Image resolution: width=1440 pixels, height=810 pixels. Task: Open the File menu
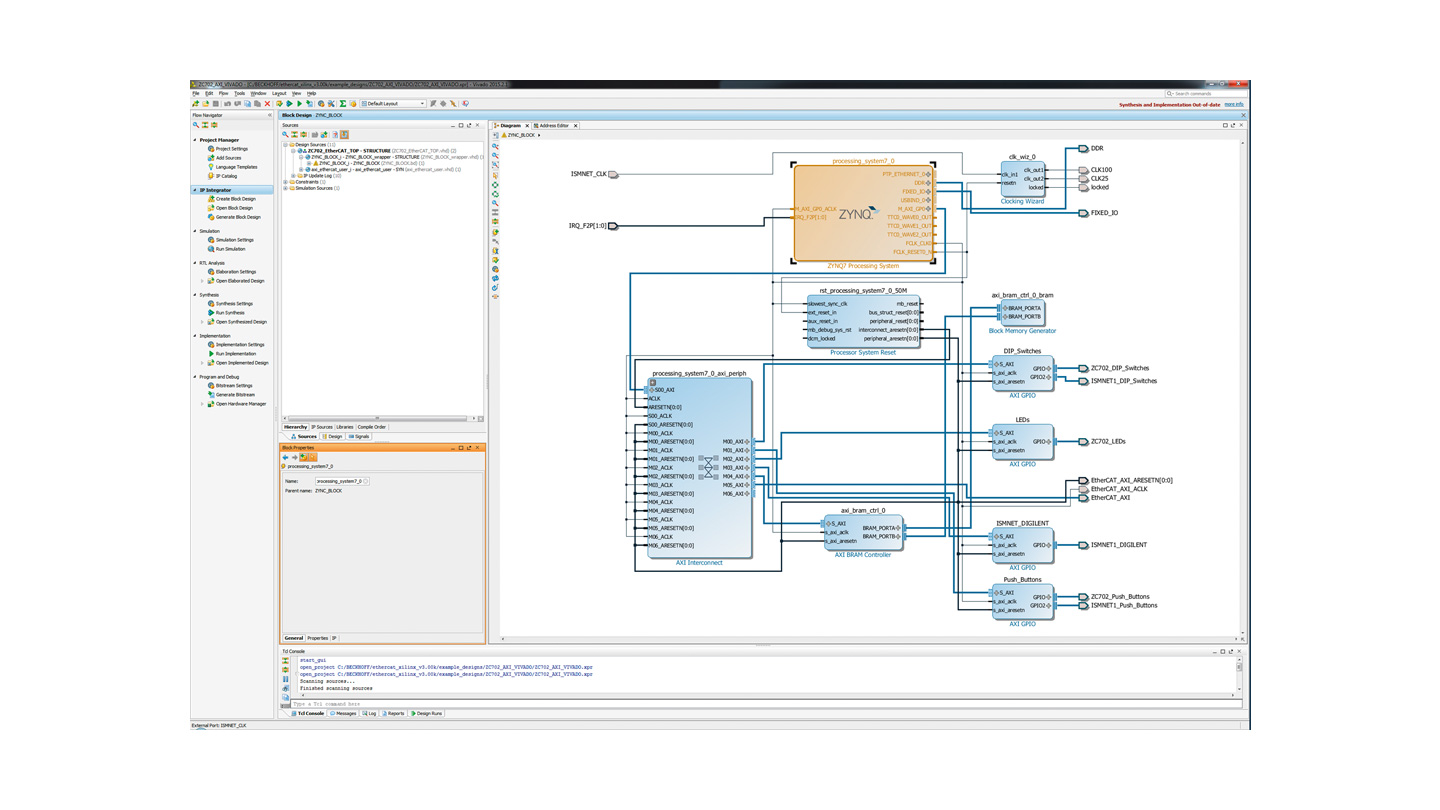[x=196, y=93]
